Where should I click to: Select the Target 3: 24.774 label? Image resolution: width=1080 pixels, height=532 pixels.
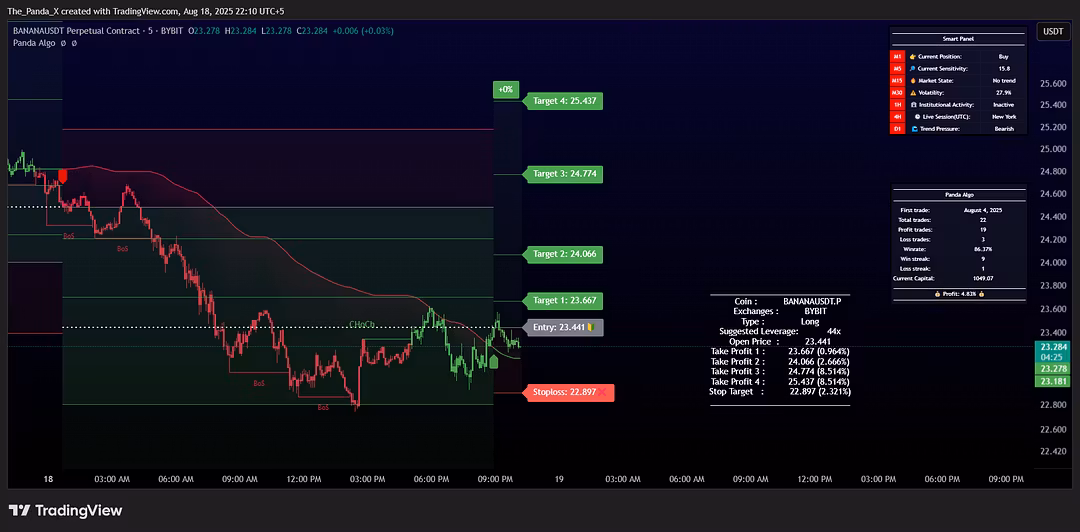tap(565, 174)
